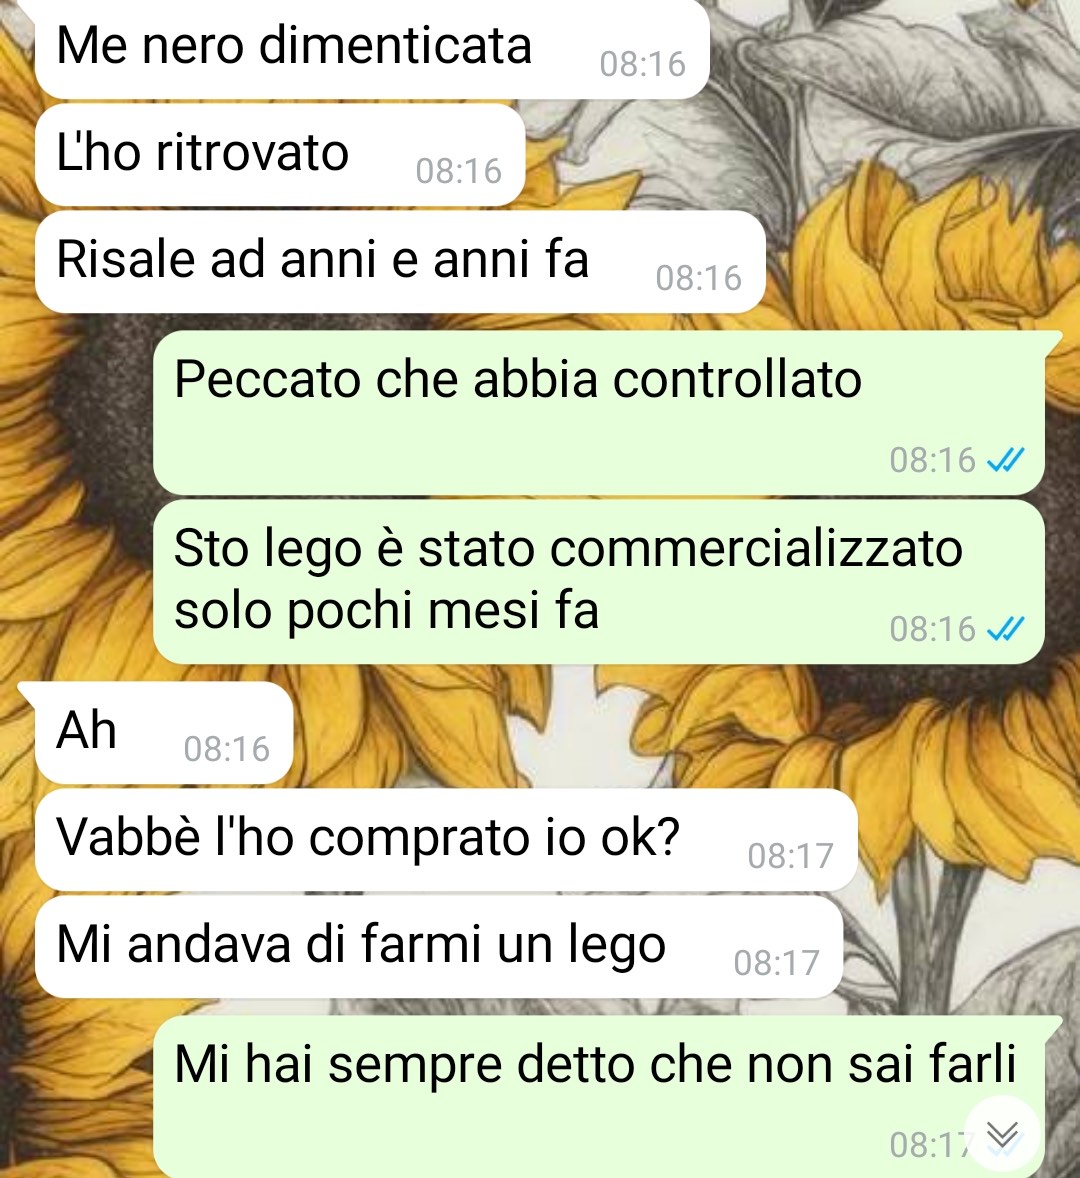Tap sent bubble 'Peccato che abbia controllato'

[599, 412]
